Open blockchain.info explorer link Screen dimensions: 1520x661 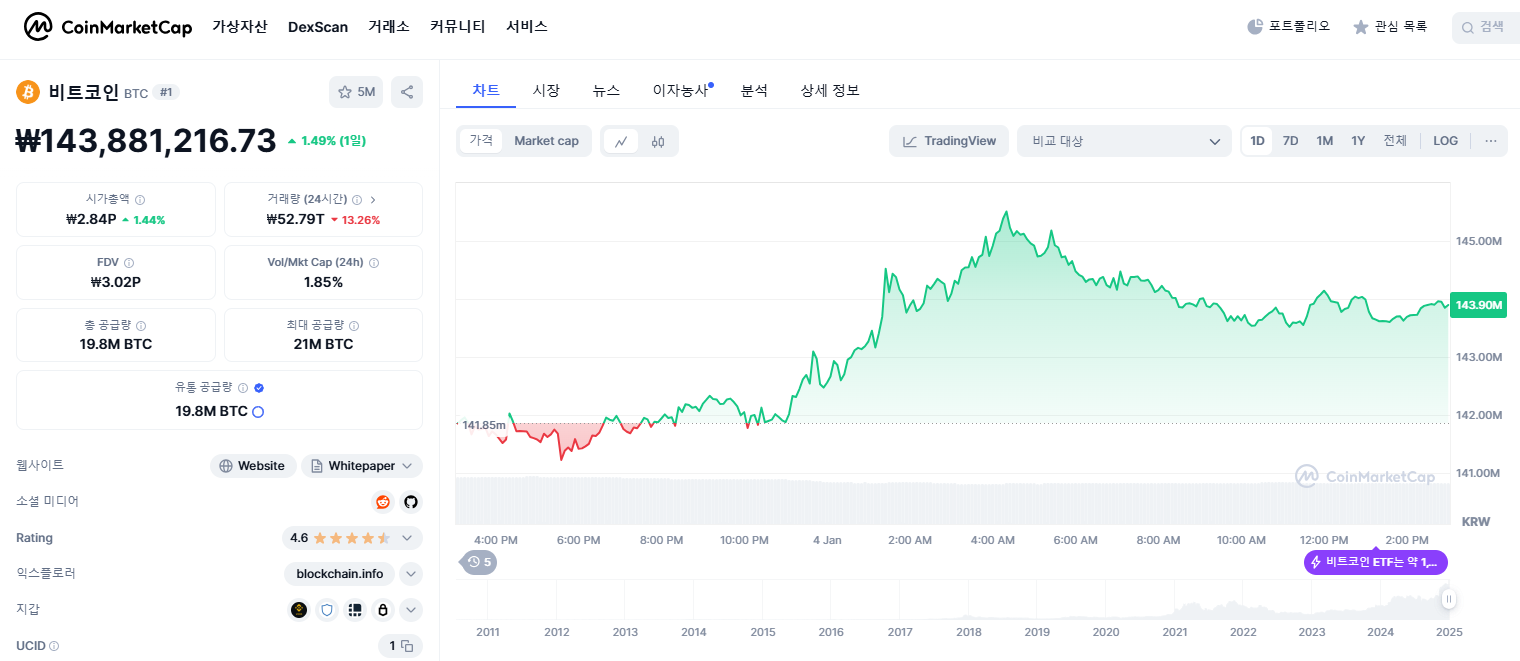click(340, 574)
